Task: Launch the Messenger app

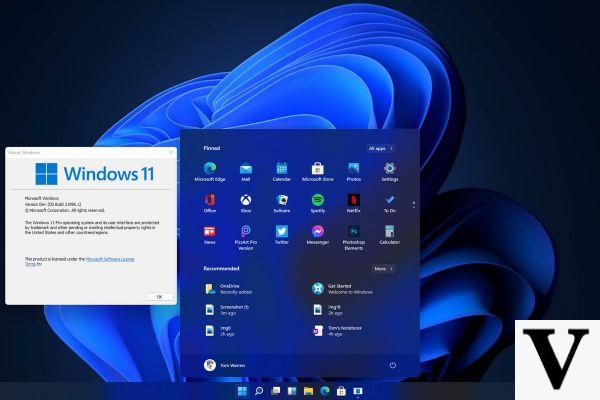Action: pos(318,235)
